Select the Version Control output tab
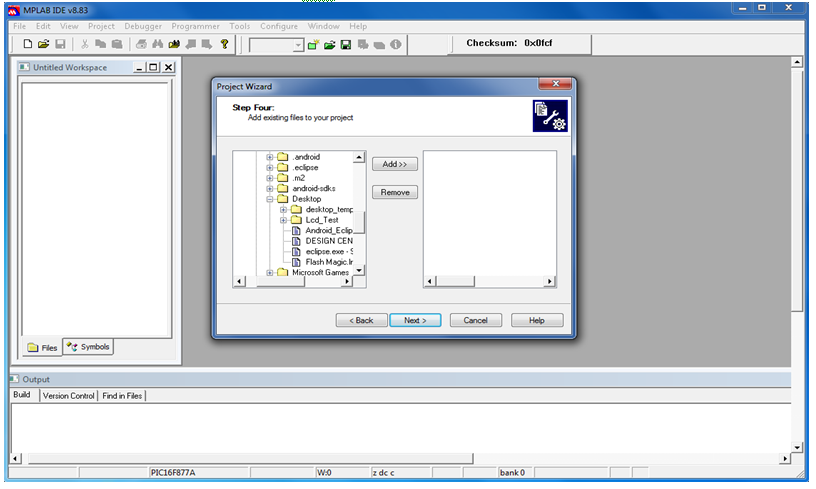The width and height of the screenshot is (816, 489). point(69,396)
